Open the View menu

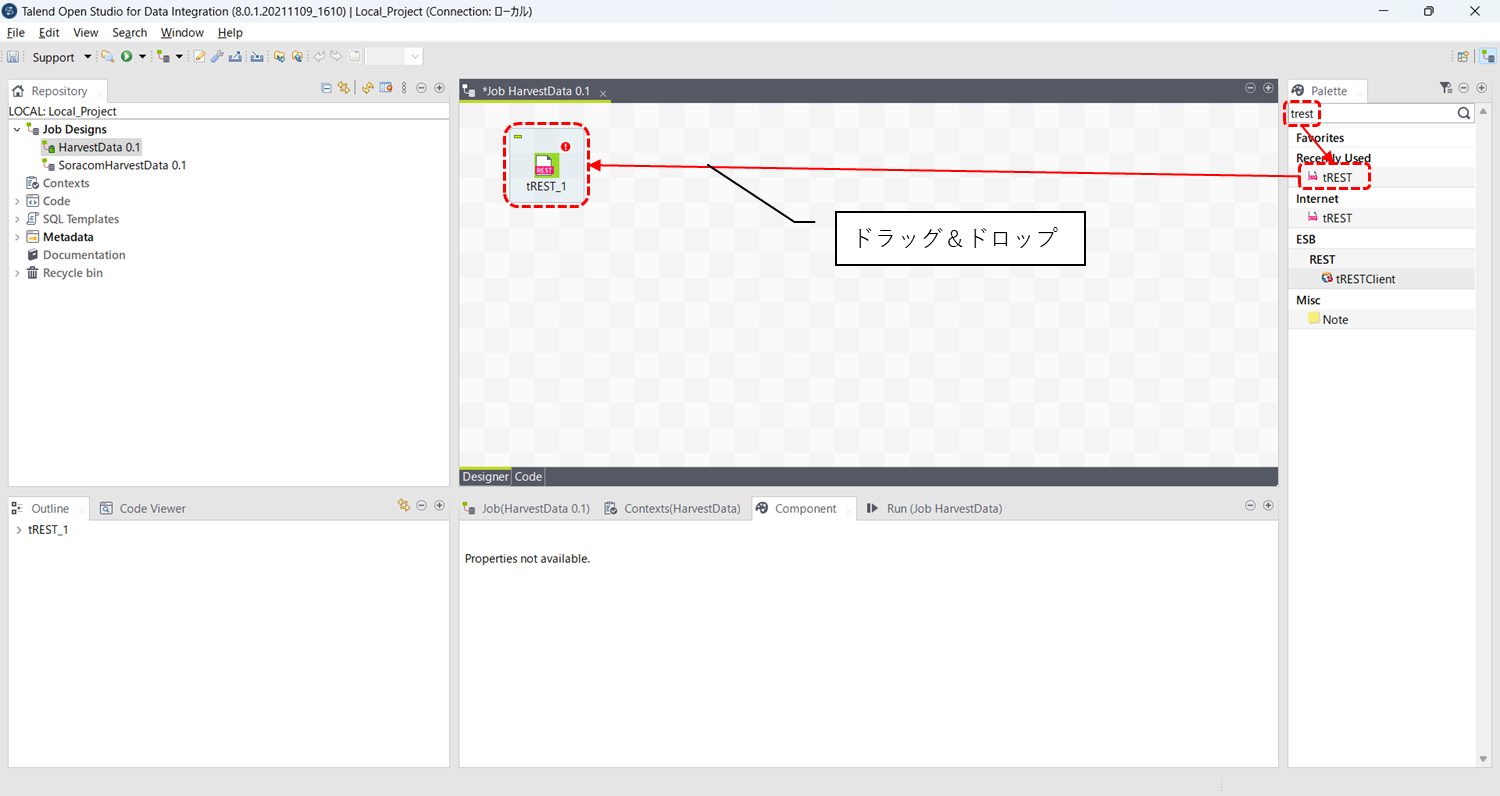click(x=86, y=33)
